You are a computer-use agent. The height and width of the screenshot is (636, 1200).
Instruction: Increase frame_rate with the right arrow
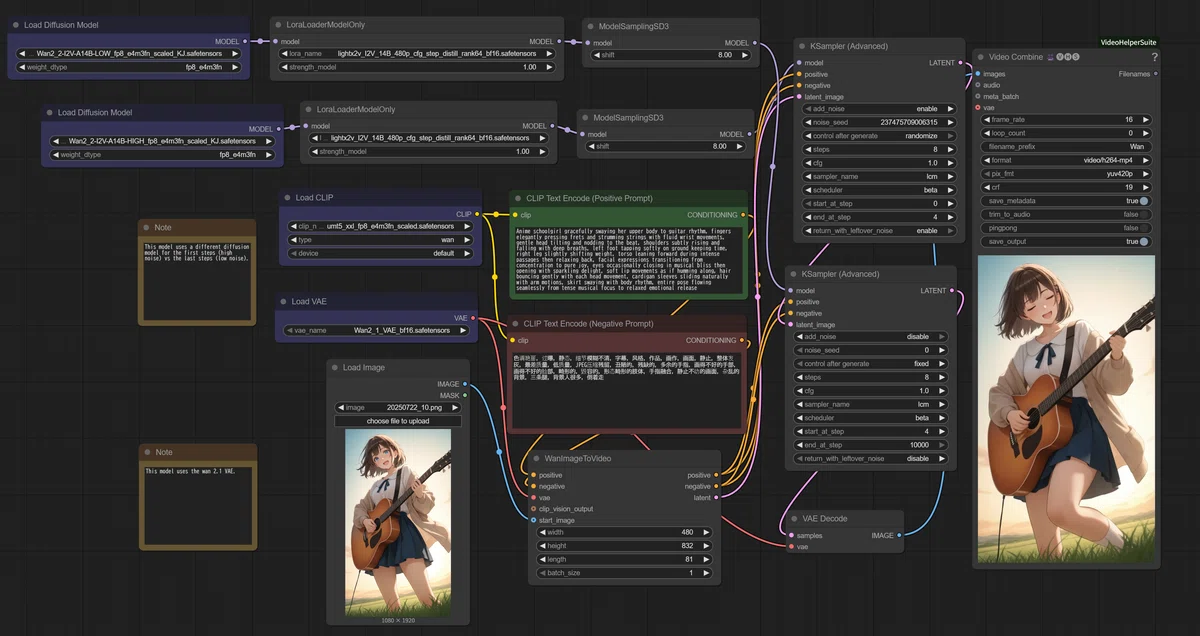(x=1146, y=119)
